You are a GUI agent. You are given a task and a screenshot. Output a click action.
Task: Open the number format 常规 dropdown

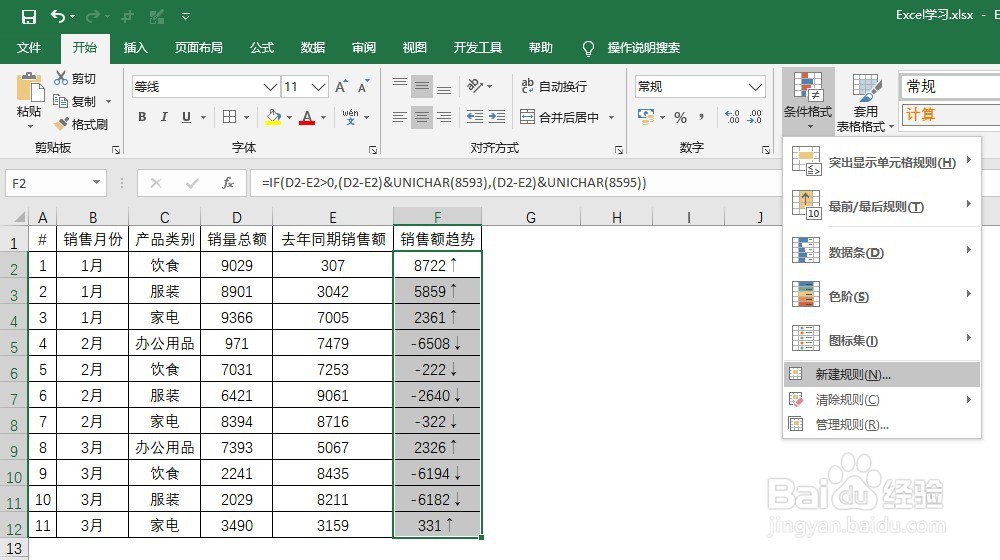coord(755,87)
